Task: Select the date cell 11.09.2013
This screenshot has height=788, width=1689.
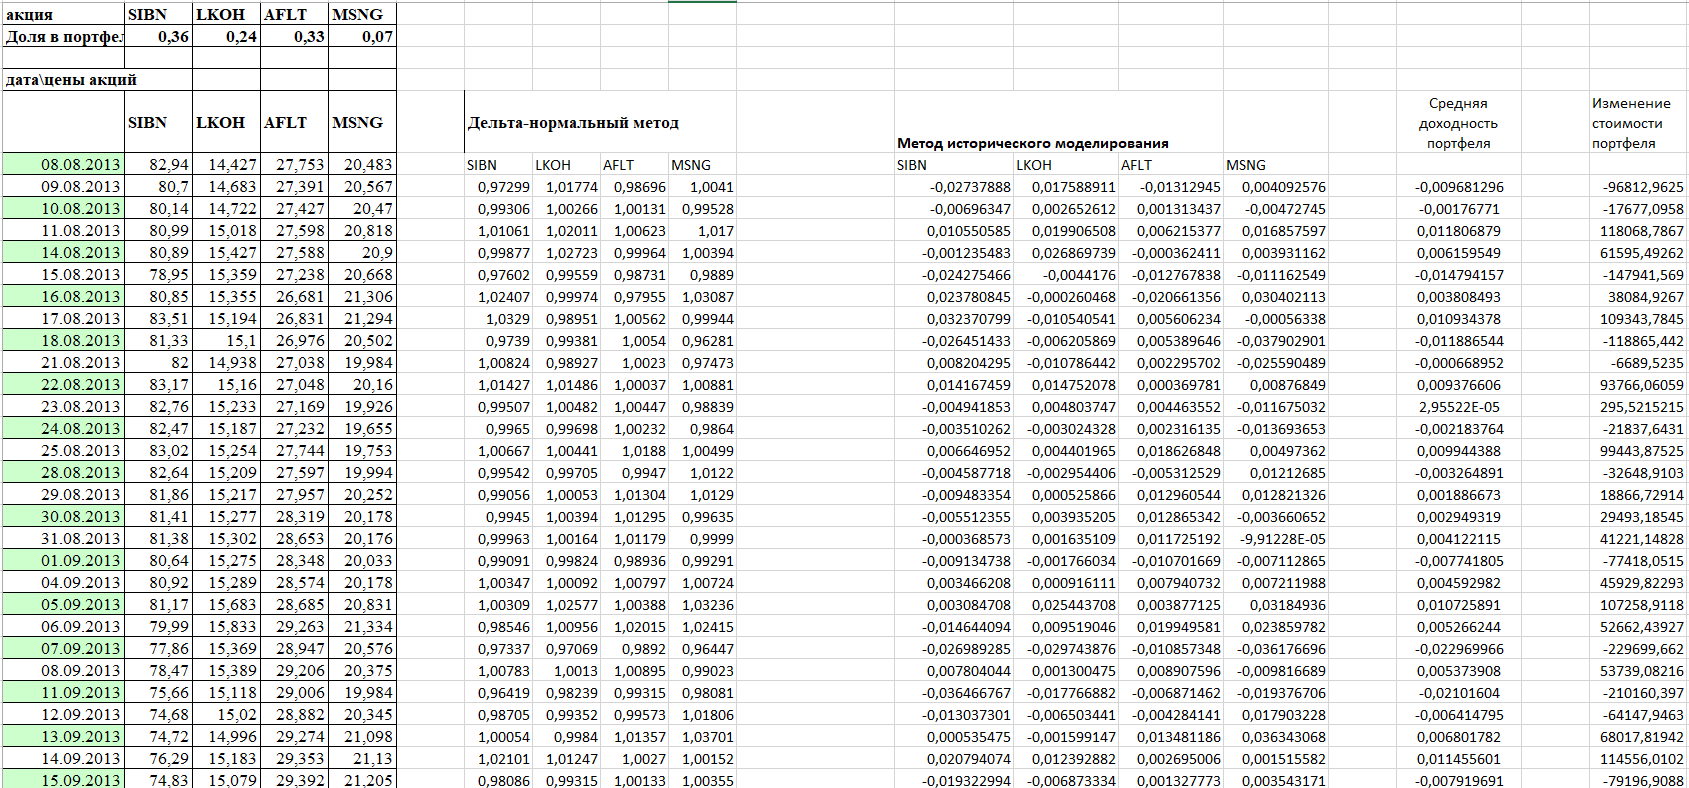Action: (x=64, y=692)
